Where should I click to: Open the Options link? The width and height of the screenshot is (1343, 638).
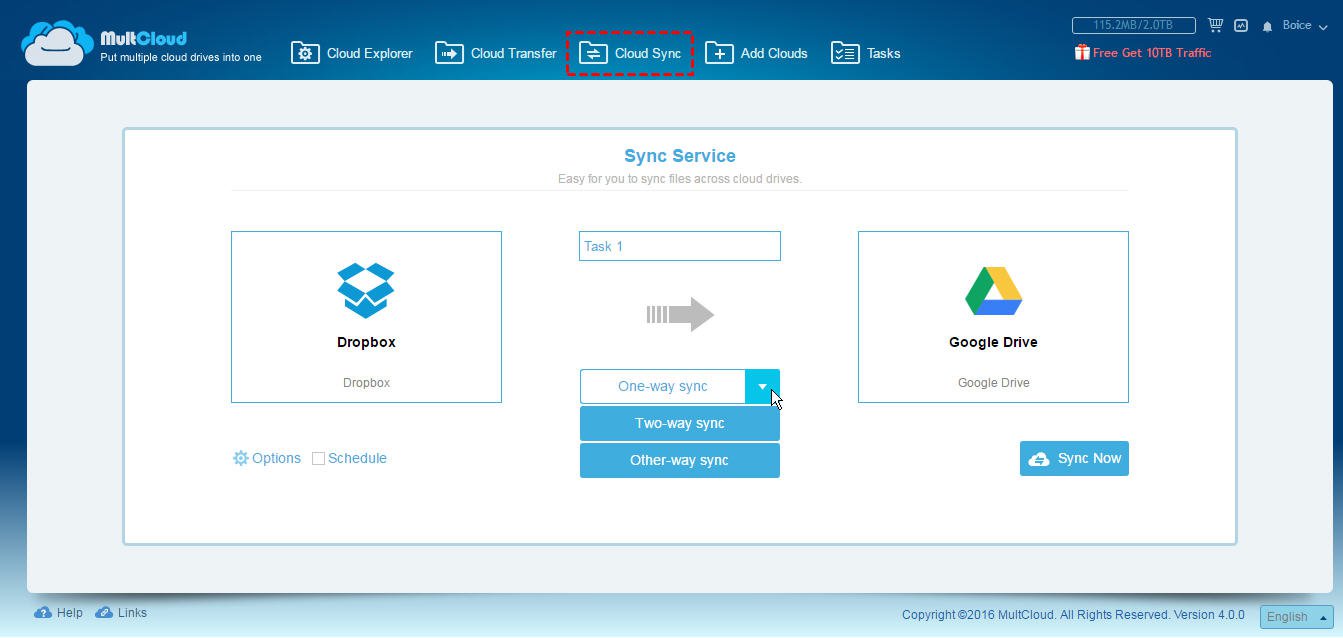point(276,458)
